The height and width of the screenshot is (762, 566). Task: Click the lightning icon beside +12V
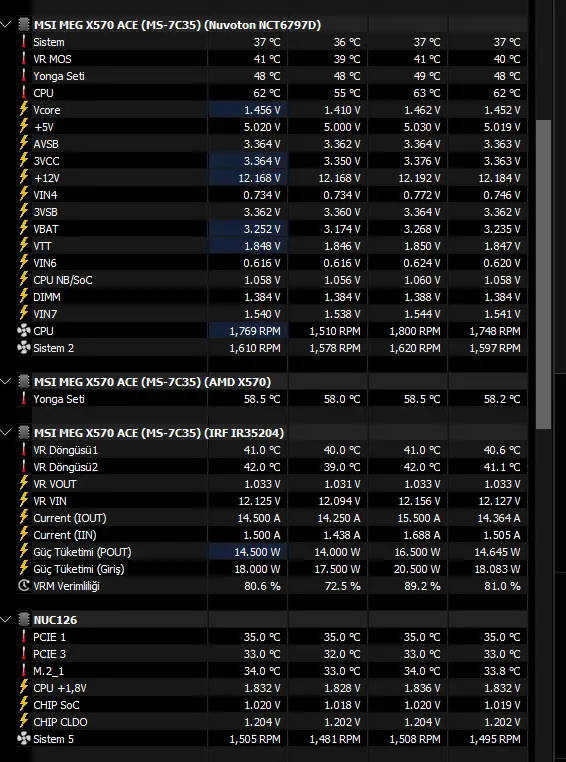tap(23, 178)
